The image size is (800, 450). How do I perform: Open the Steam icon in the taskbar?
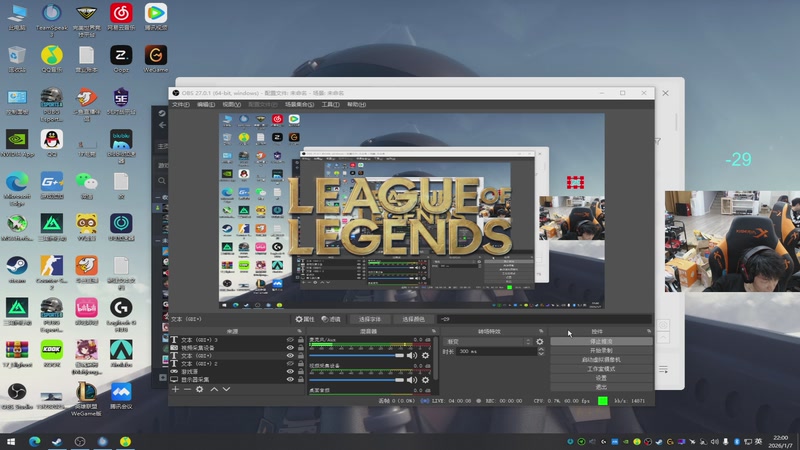point(57,441)
